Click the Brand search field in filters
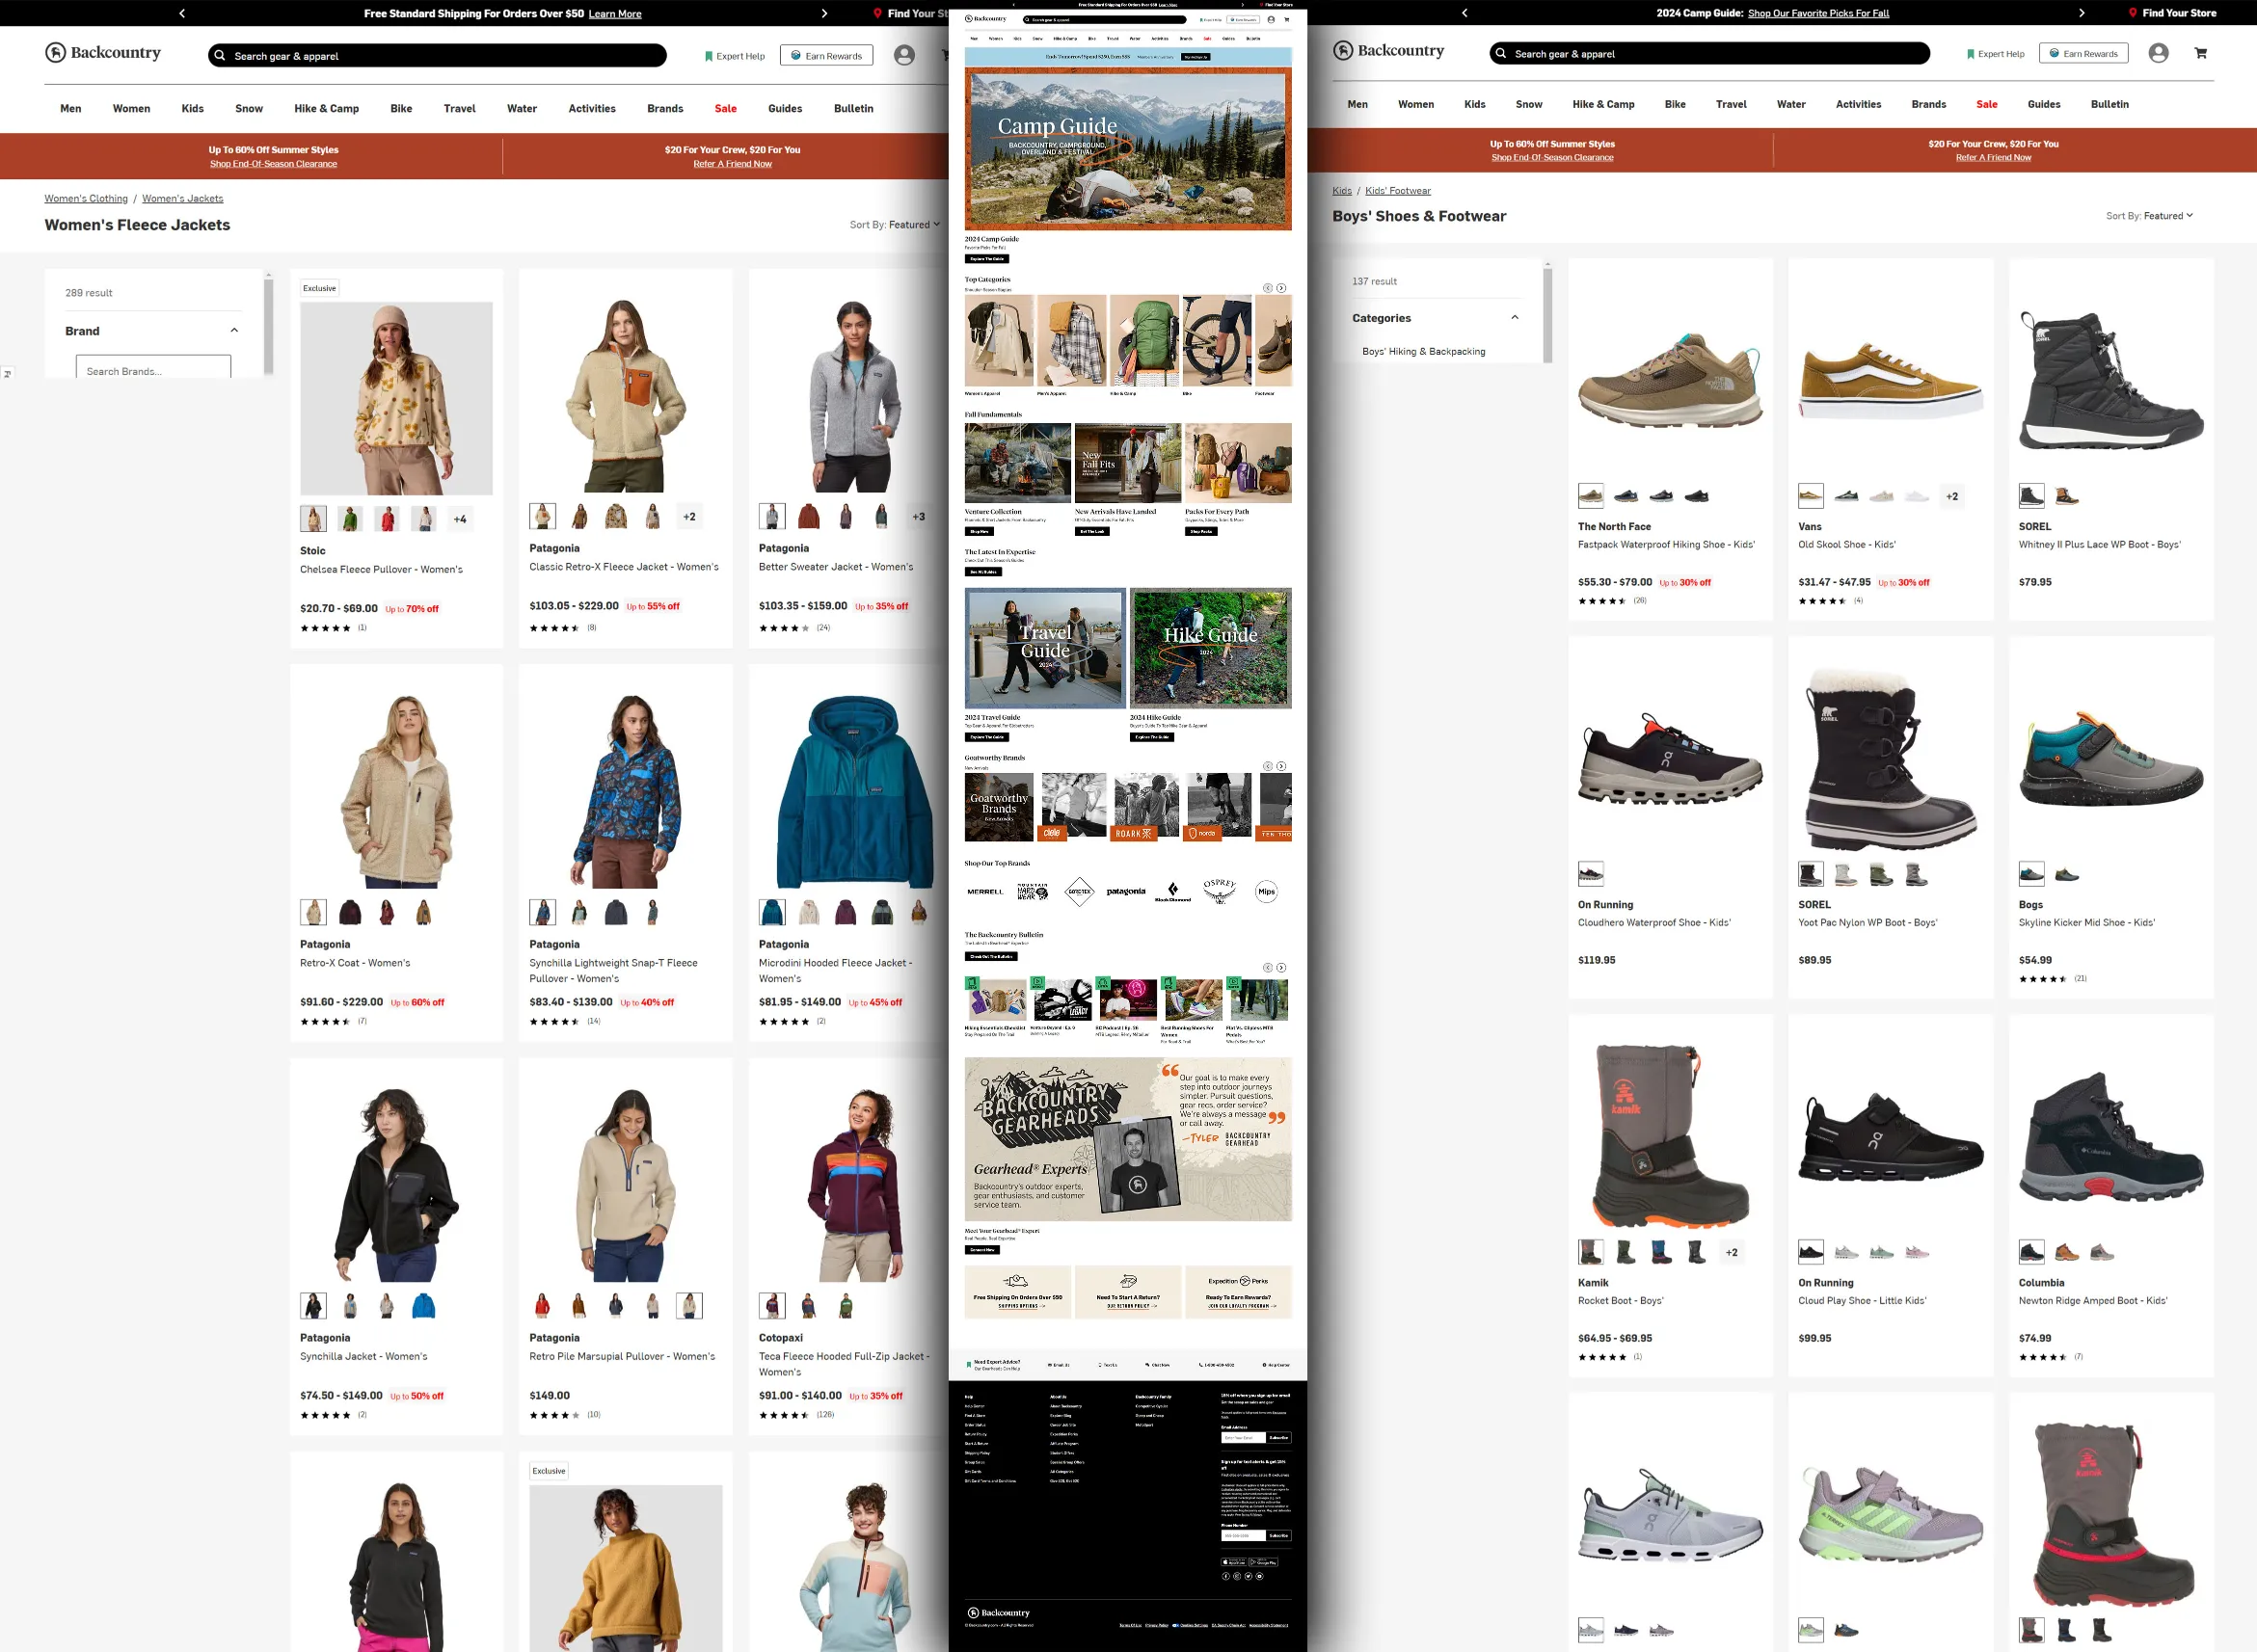This screenshot has width=2257, height=1652. (153, 368)
